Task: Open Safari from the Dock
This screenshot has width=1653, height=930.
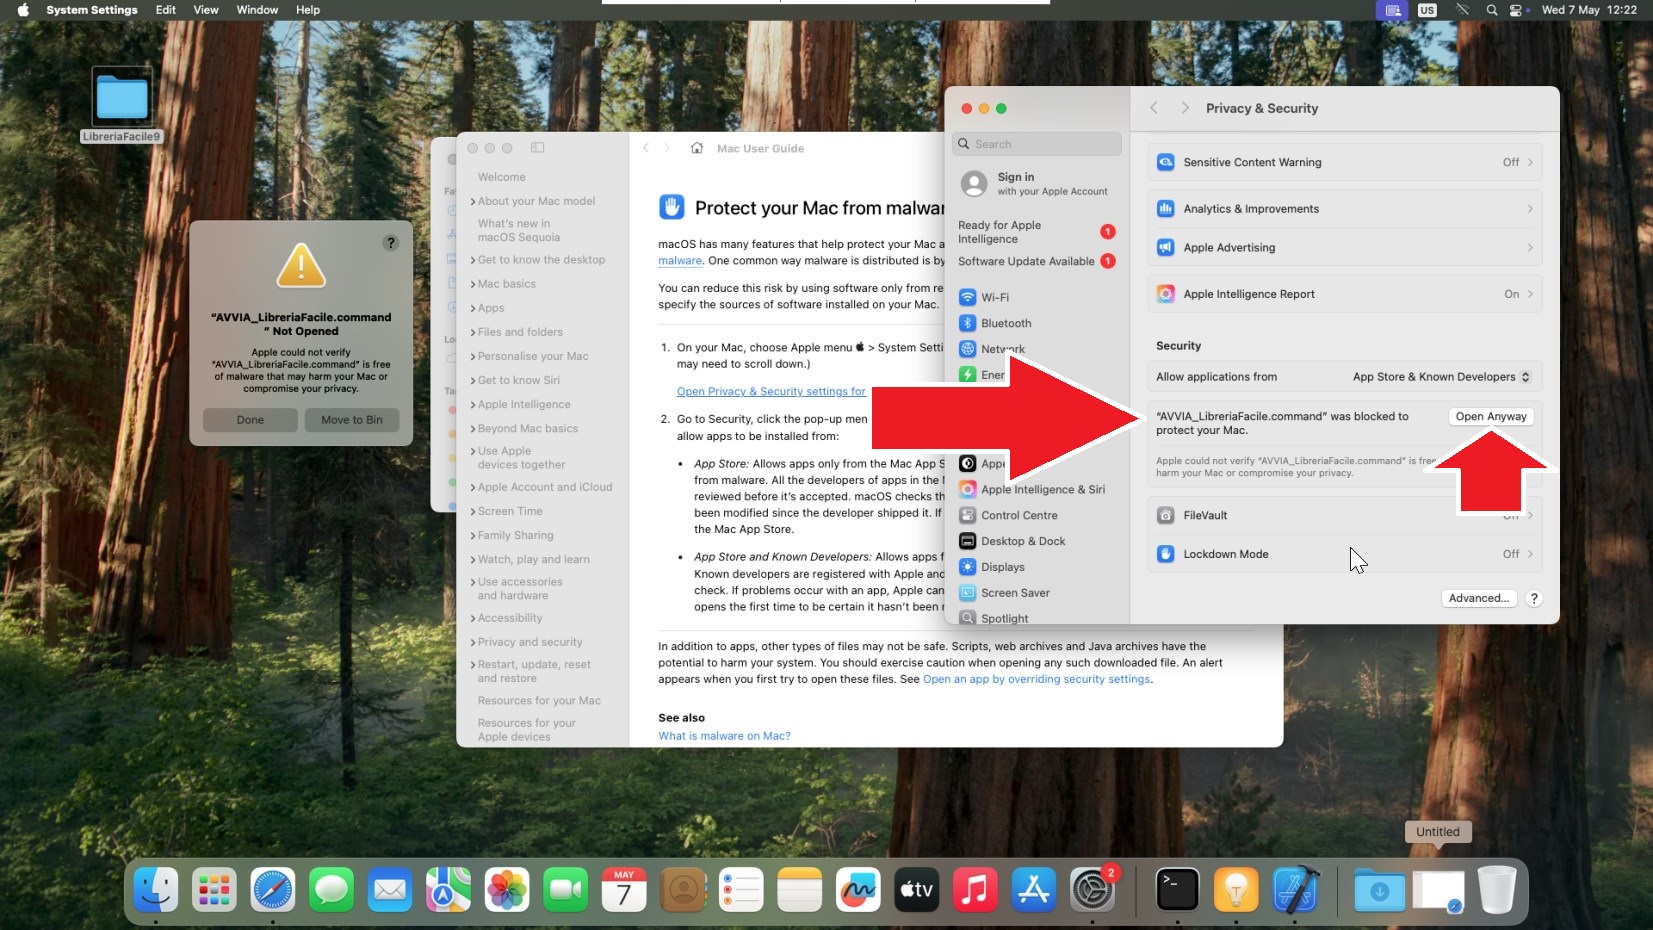Action: click(273, 889)
